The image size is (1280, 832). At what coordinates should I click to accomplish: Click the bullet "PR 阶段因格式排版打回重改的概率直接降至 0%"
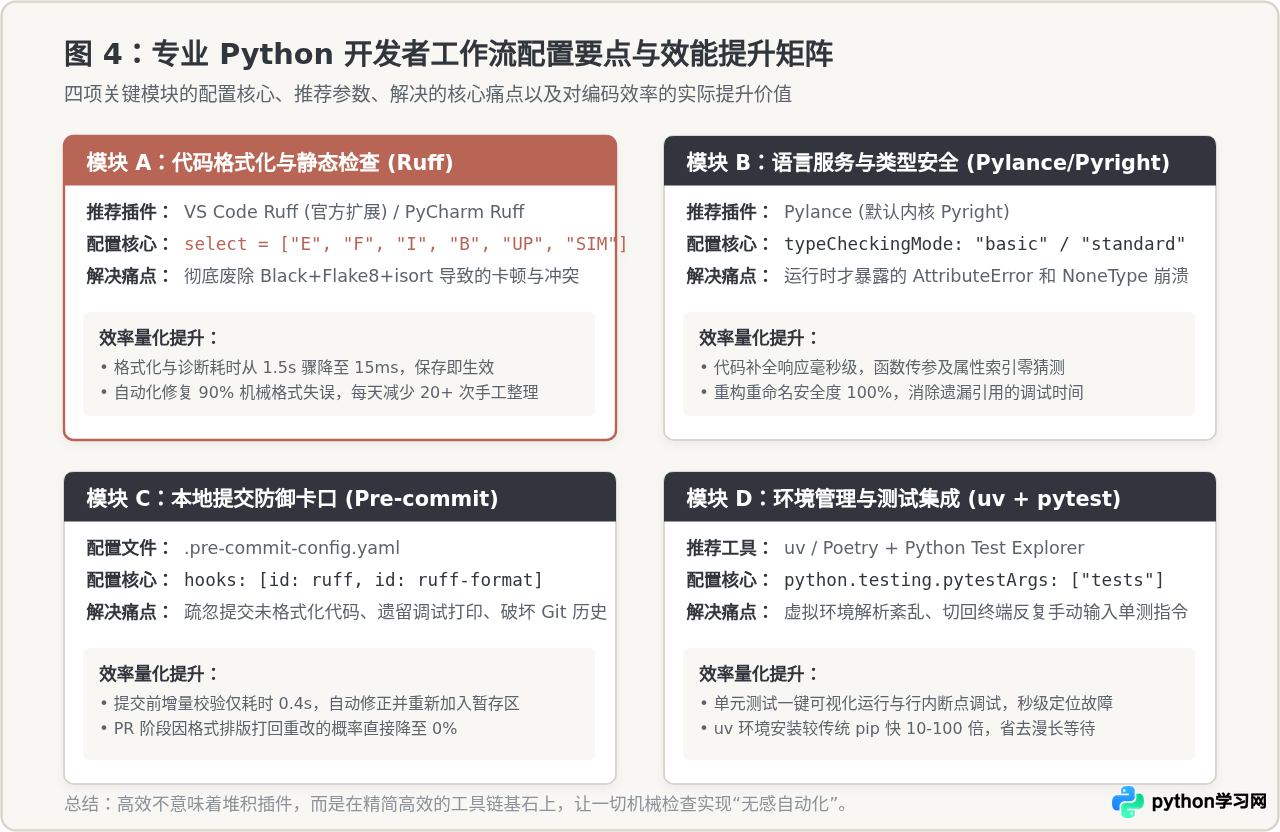tap(279, 728)
